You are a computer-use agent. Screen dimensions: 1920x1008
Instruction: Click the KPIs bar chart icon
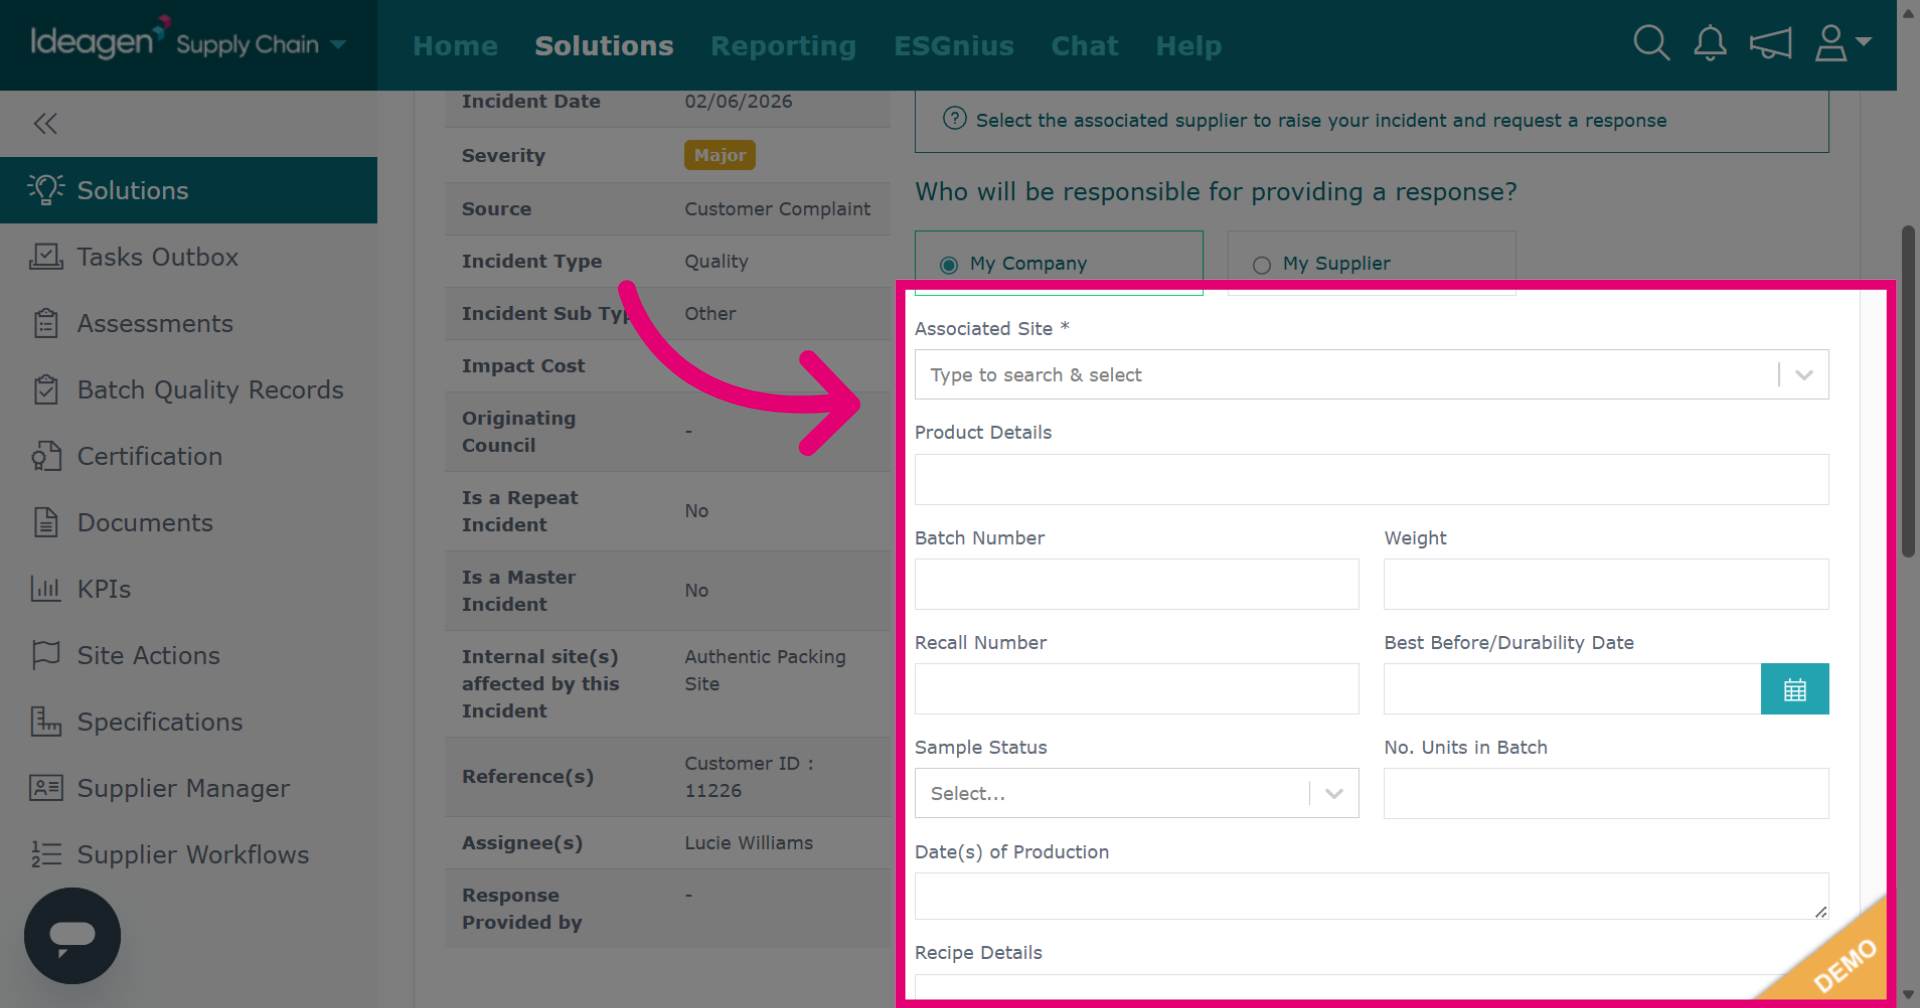[x=46, y=589]
